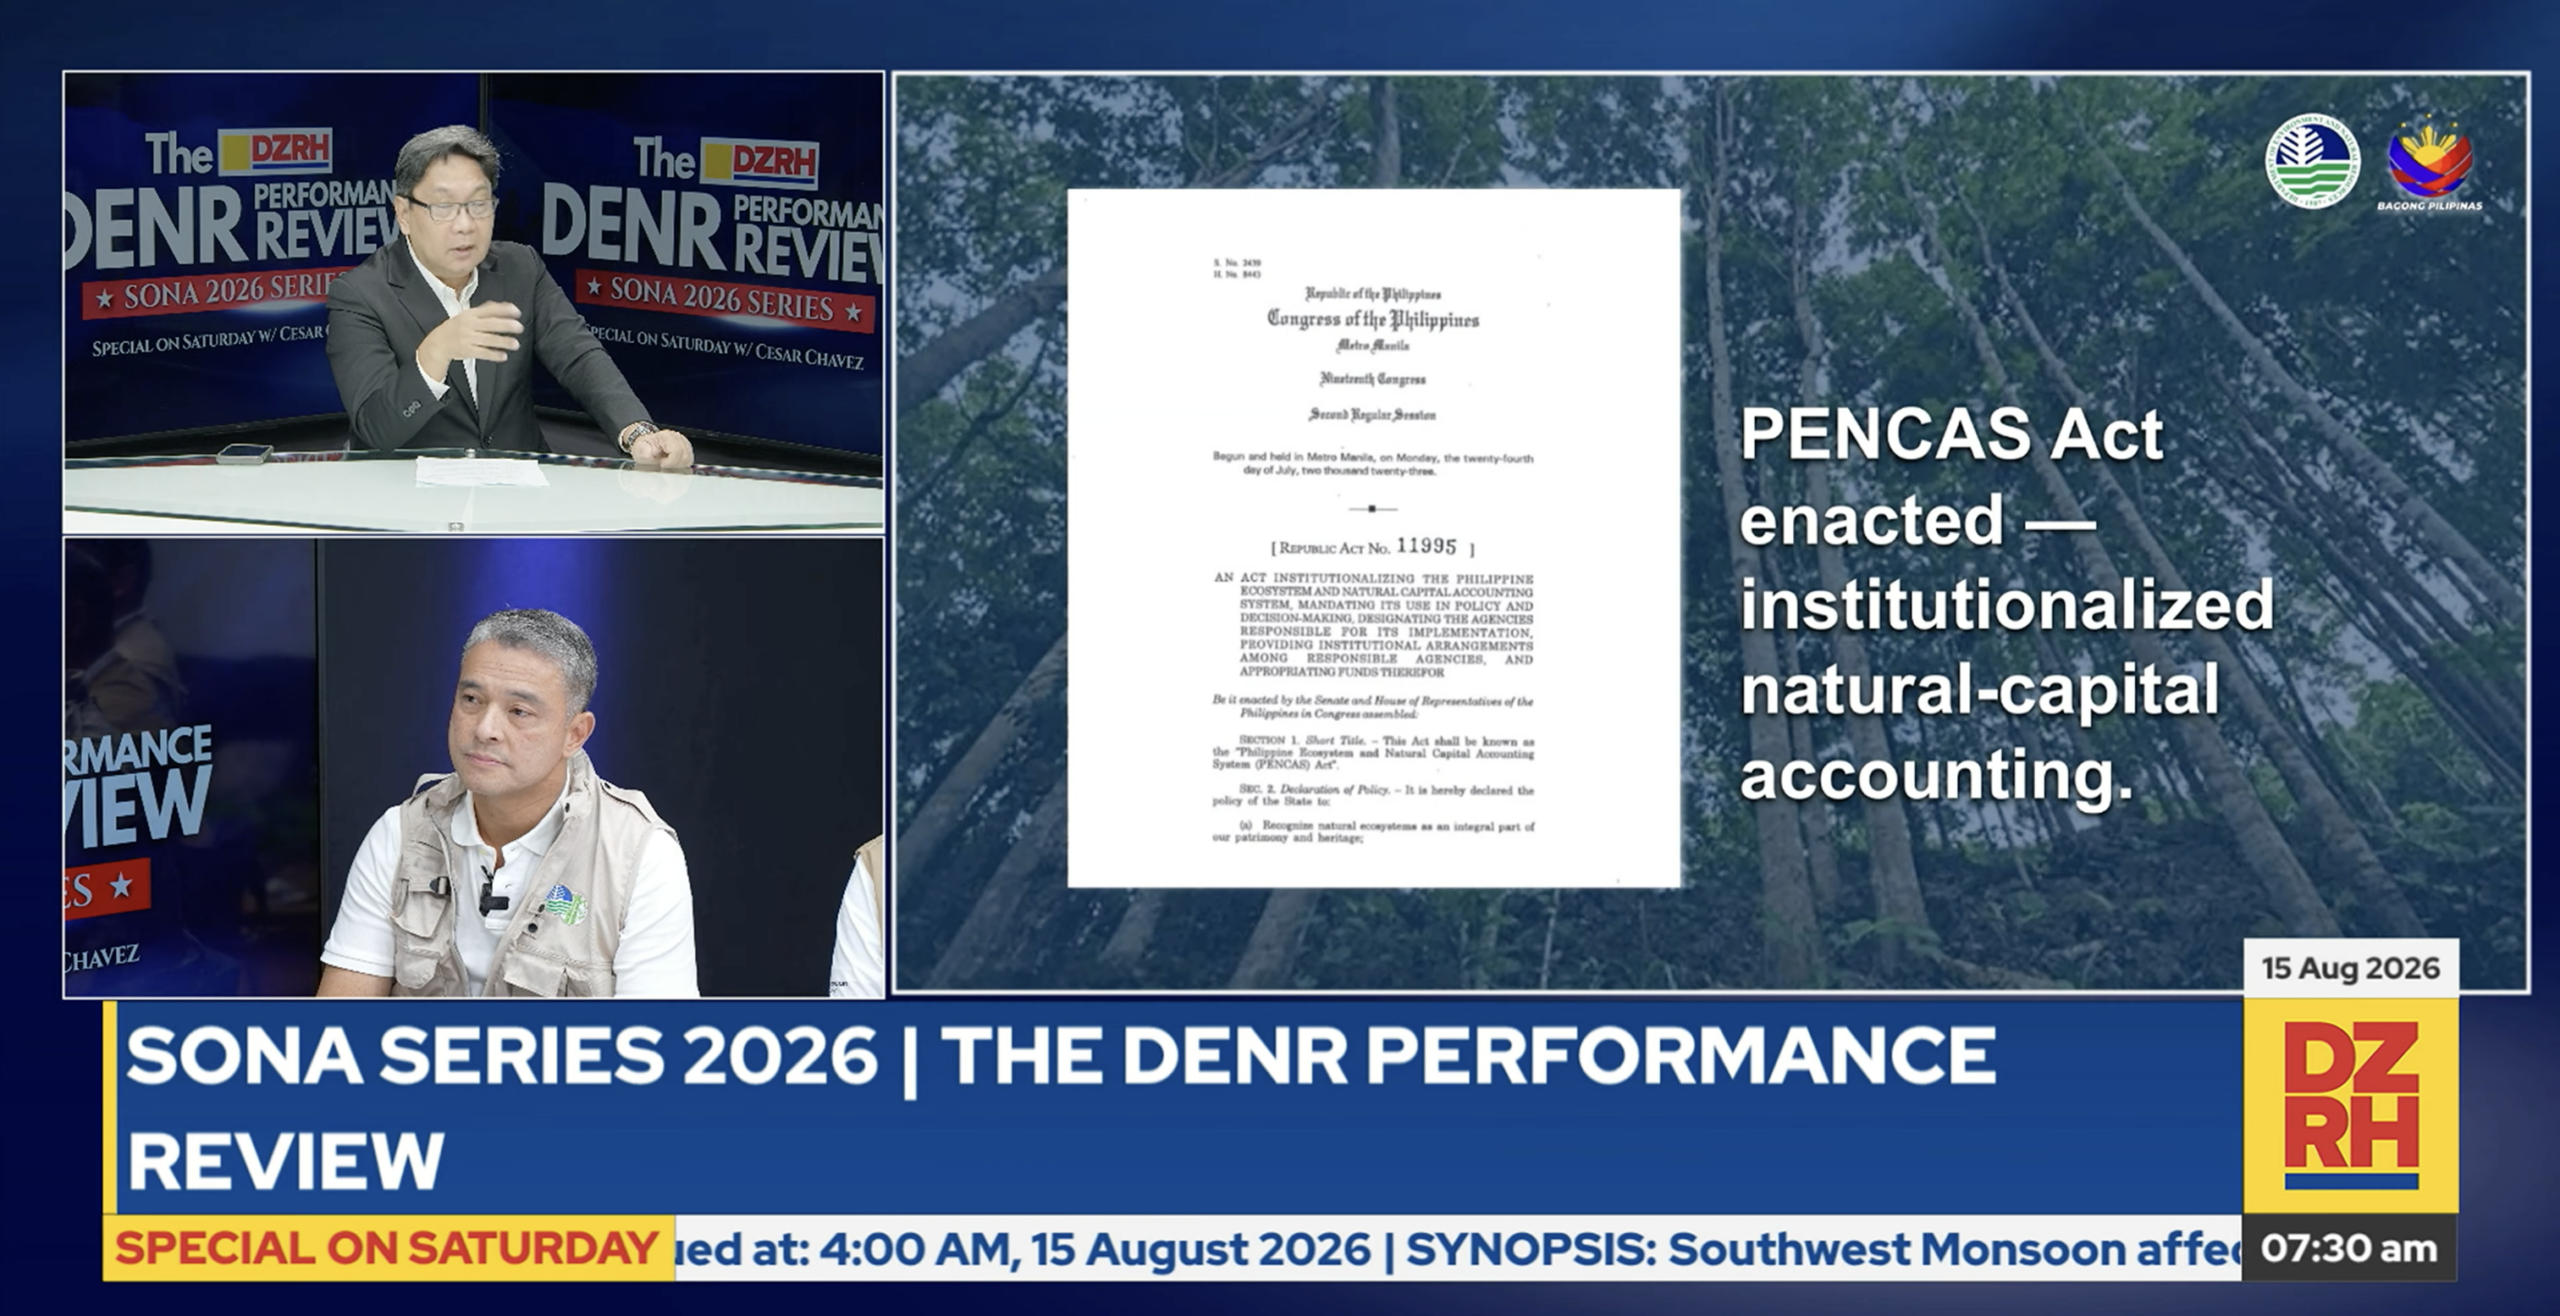The image size is (2560, 1316).
Task: Click the "SPECIAL ON SATURDAY" yellow label
Action: 387,1248
